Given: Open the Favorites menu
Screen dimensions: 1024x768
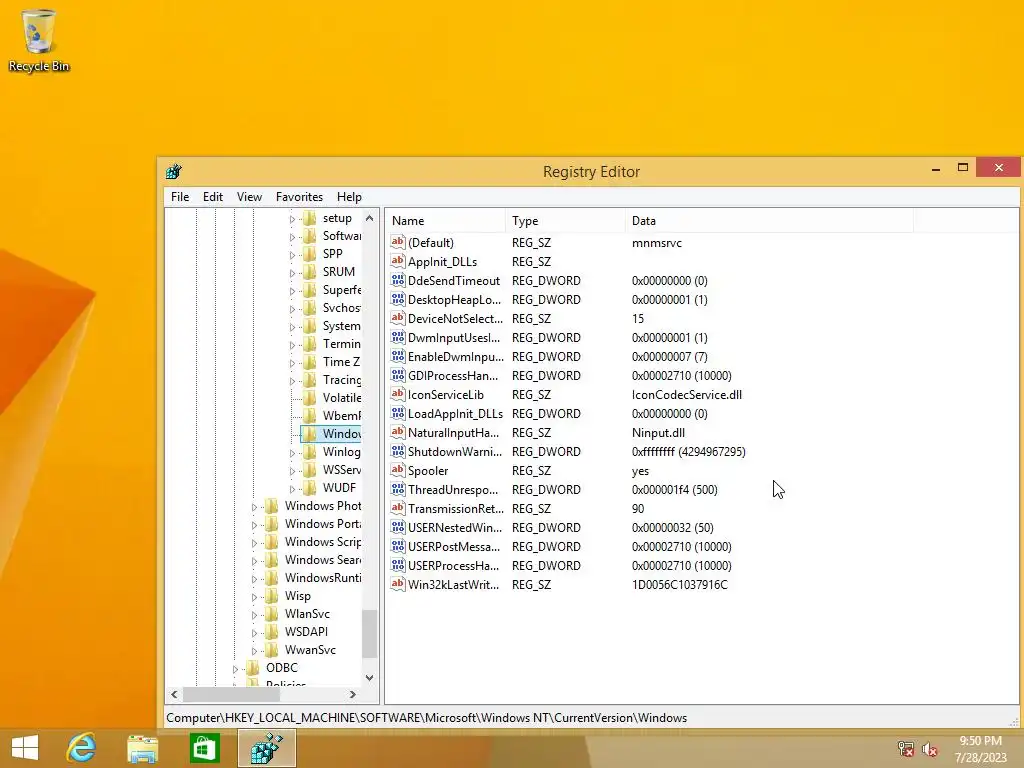Looking at the screenshot, I should tap(299, 197).
